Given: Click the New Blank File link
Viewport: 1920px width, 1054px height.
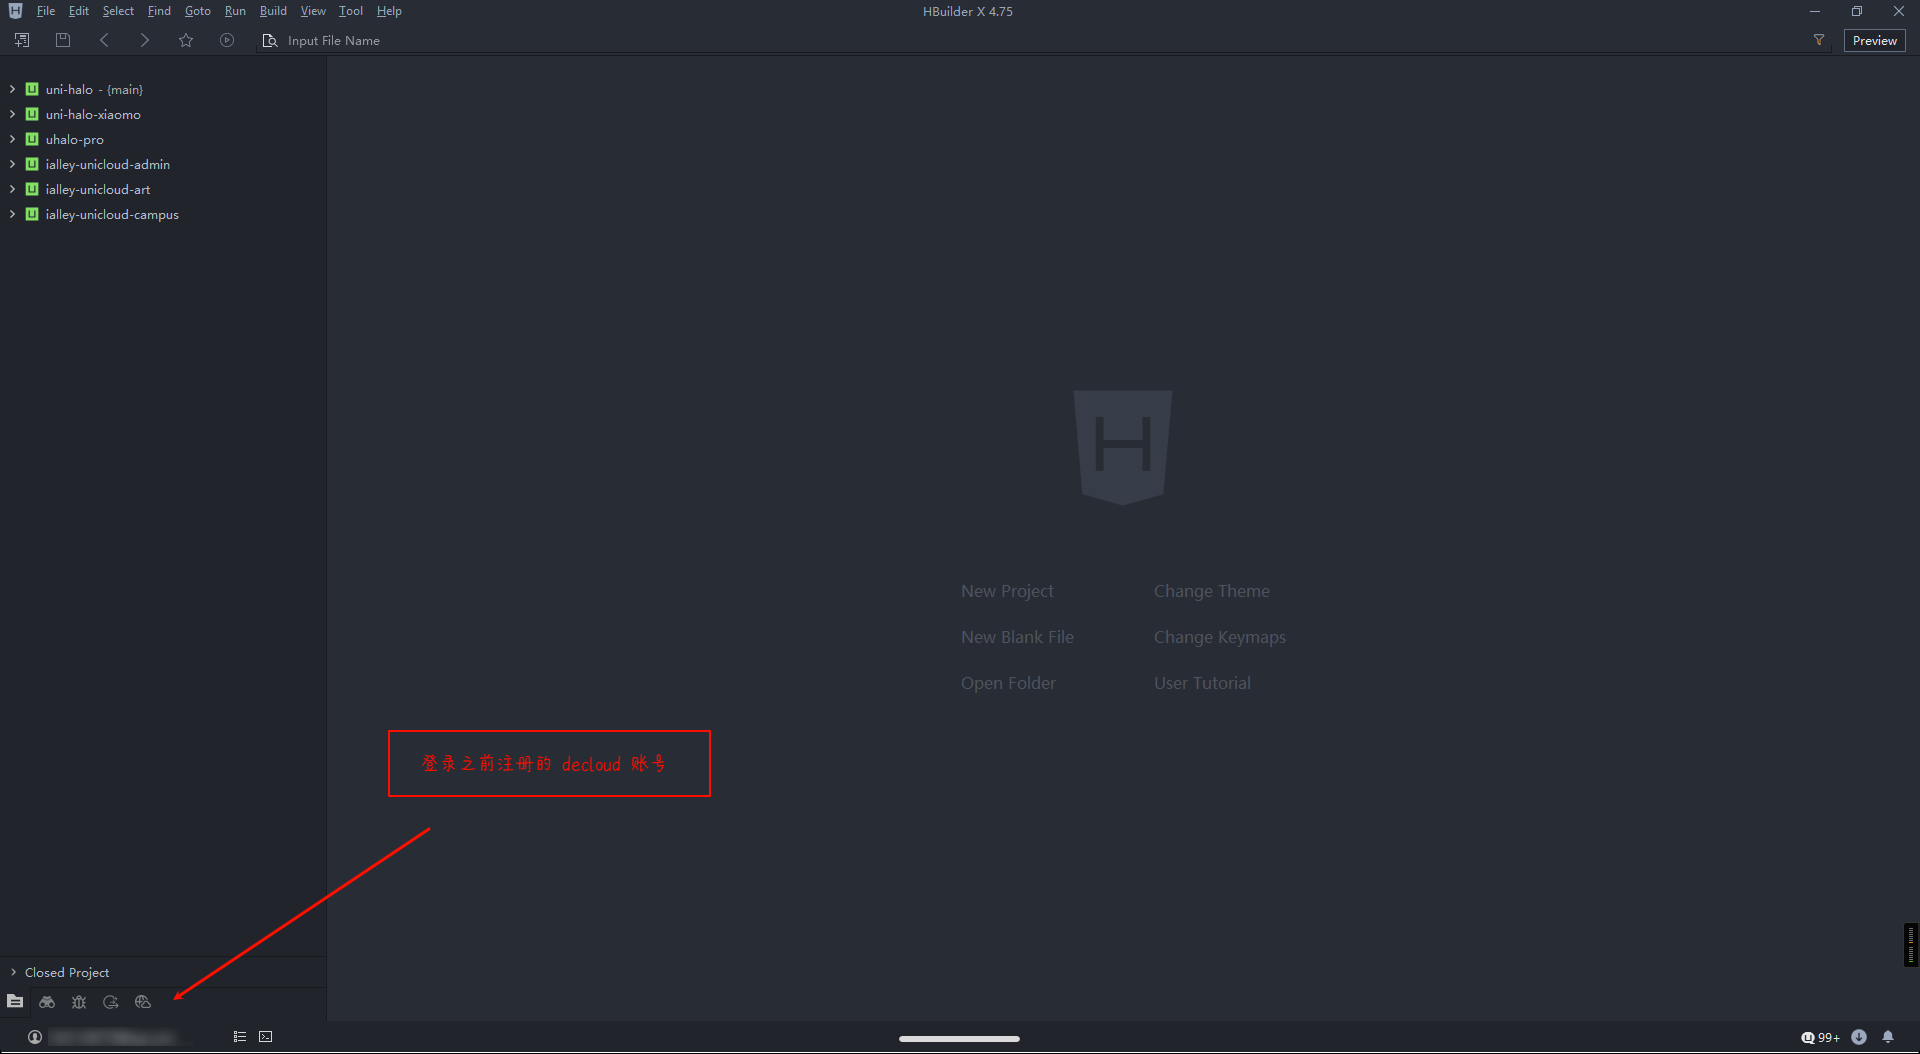Looking at the screenshot, I should pyautogui.click(x=1017, y=637).
